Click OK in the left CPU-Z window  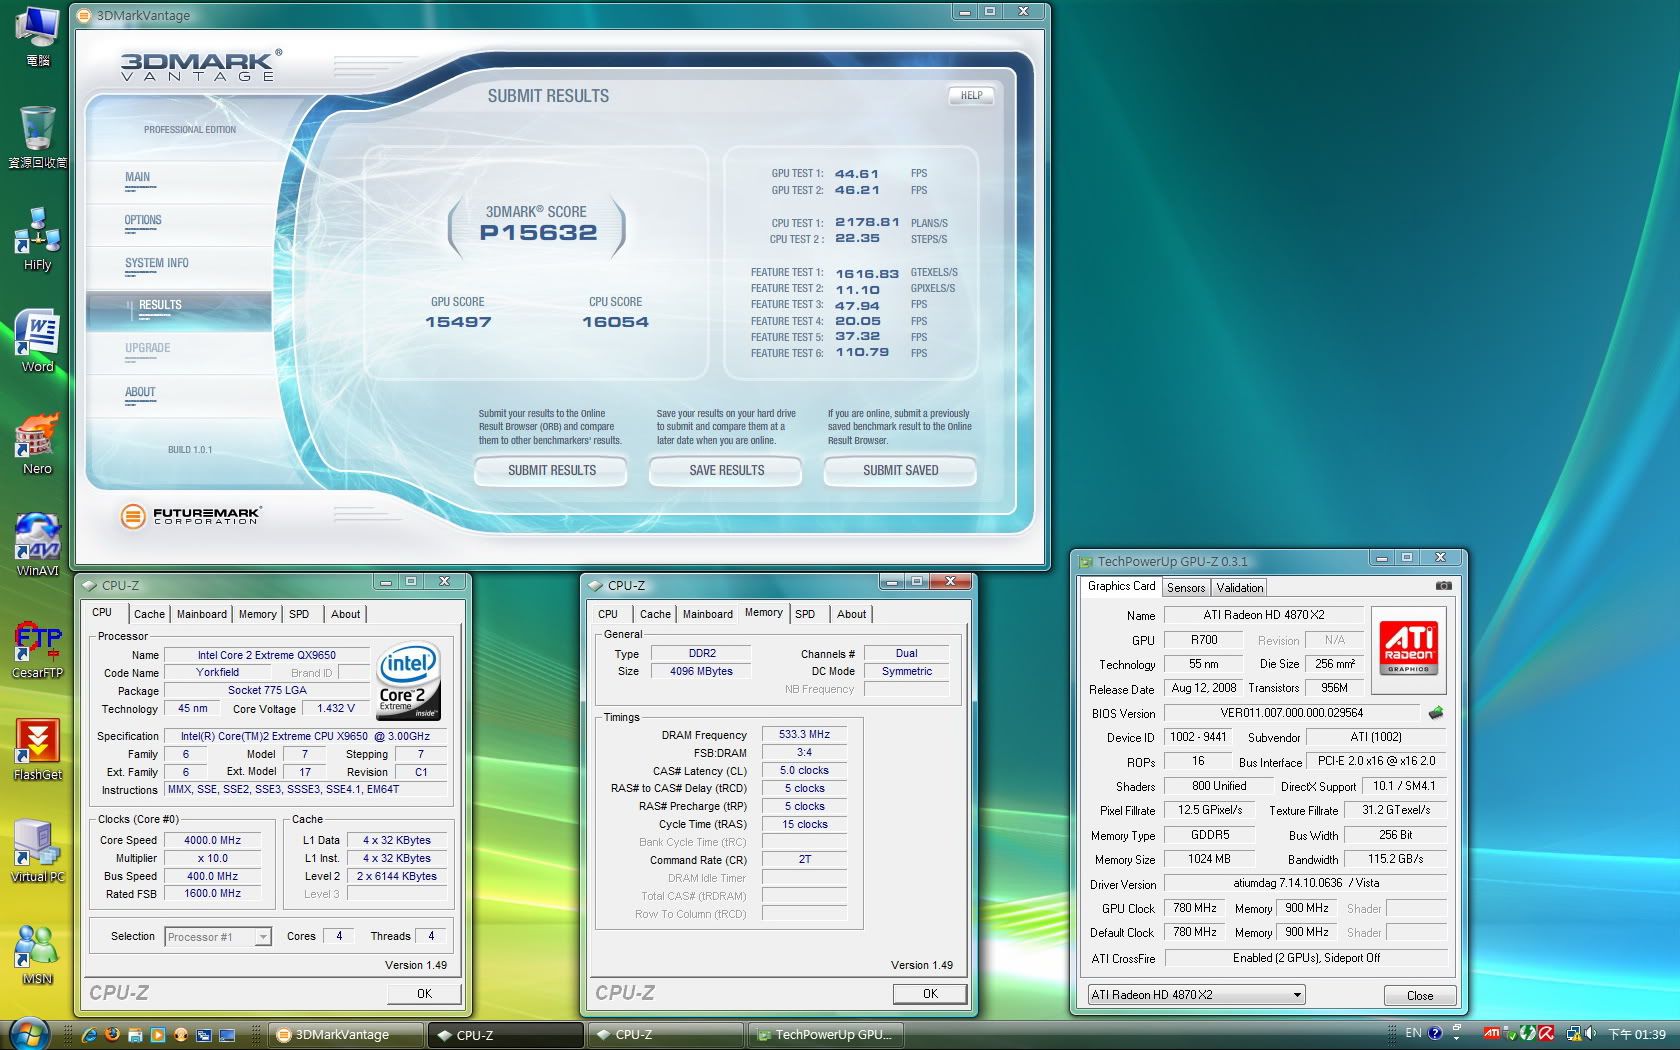(424, 994)
